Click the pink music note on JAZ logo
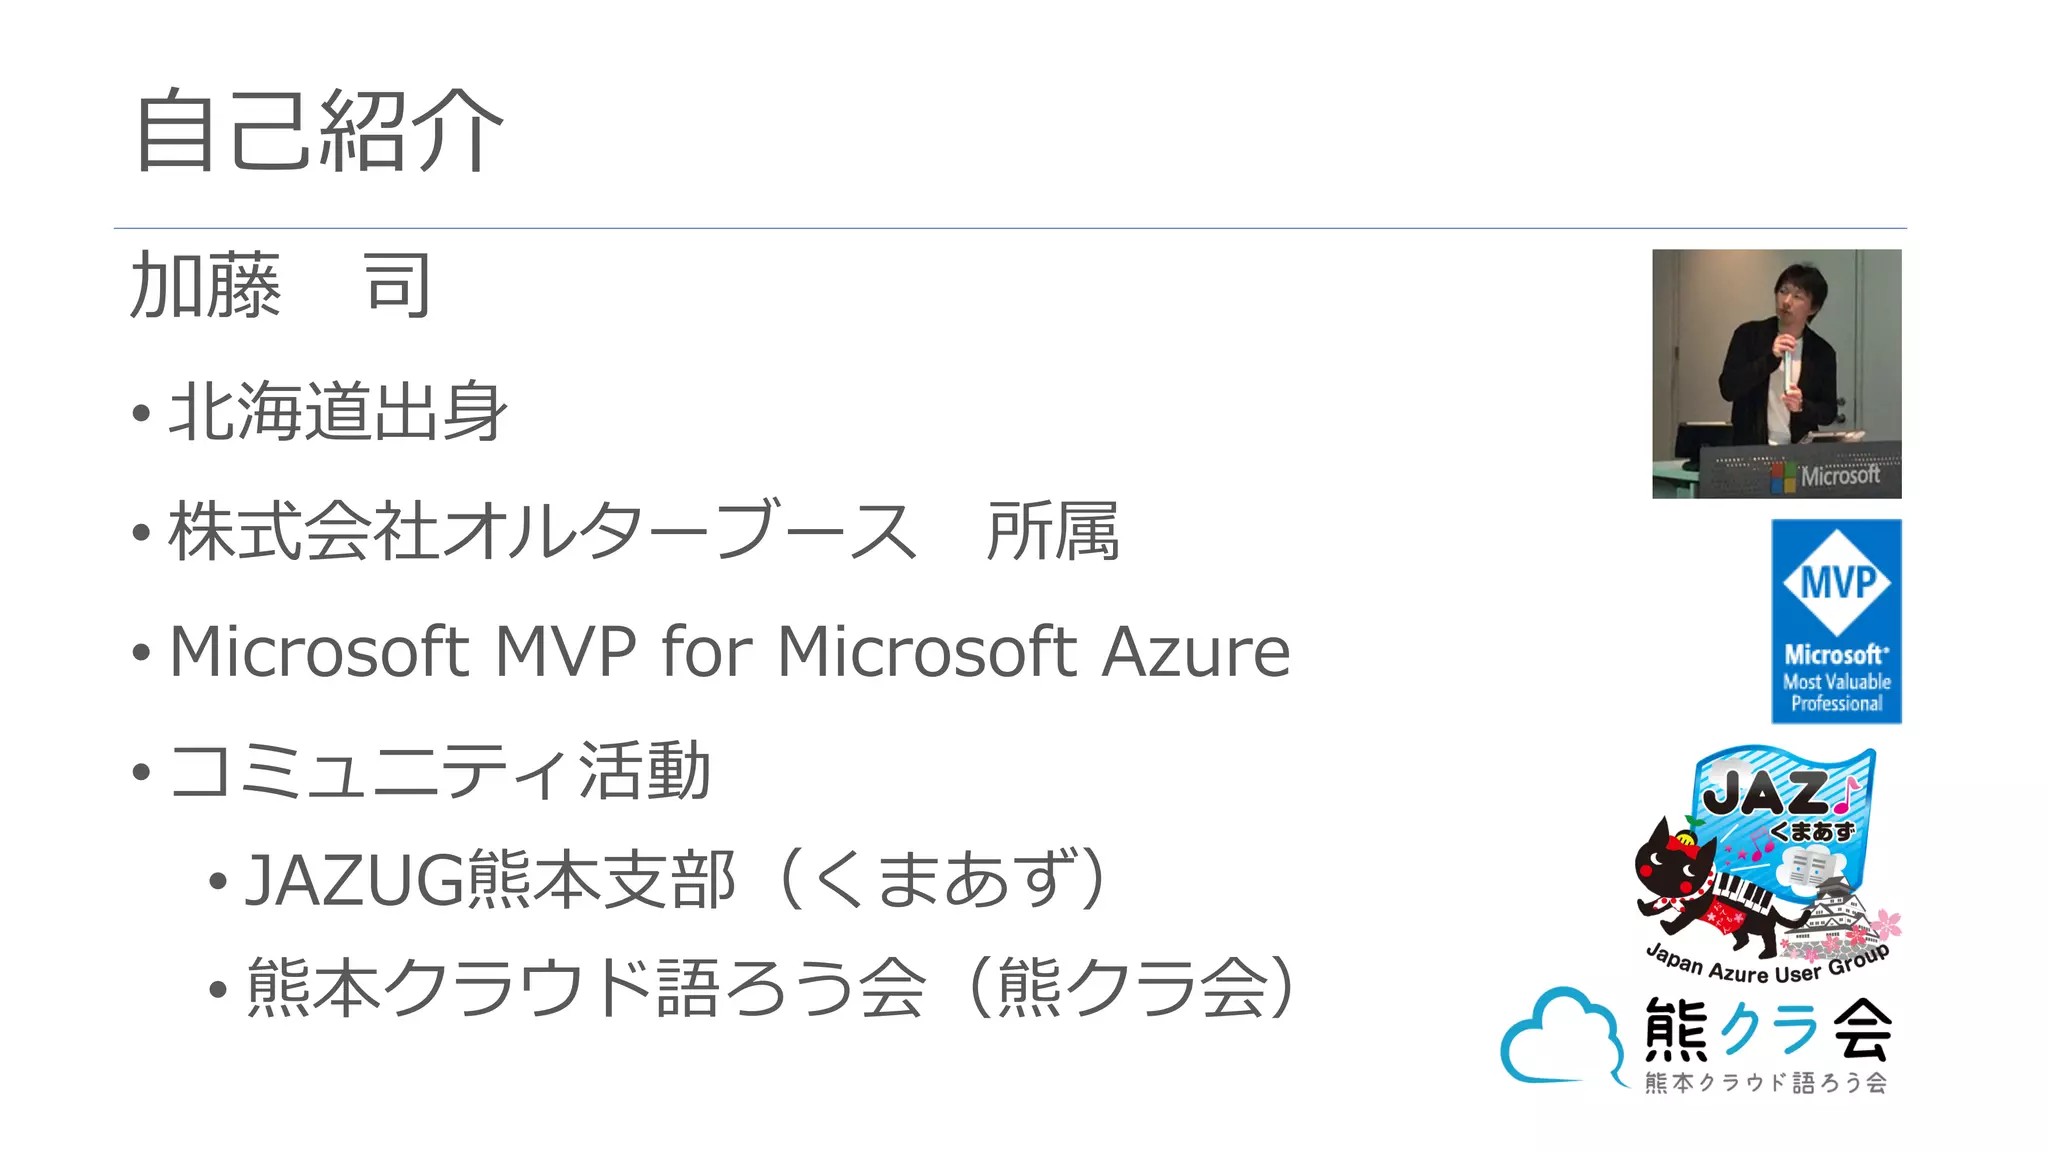2048x1152 pixels. [x=1844, y=794]
